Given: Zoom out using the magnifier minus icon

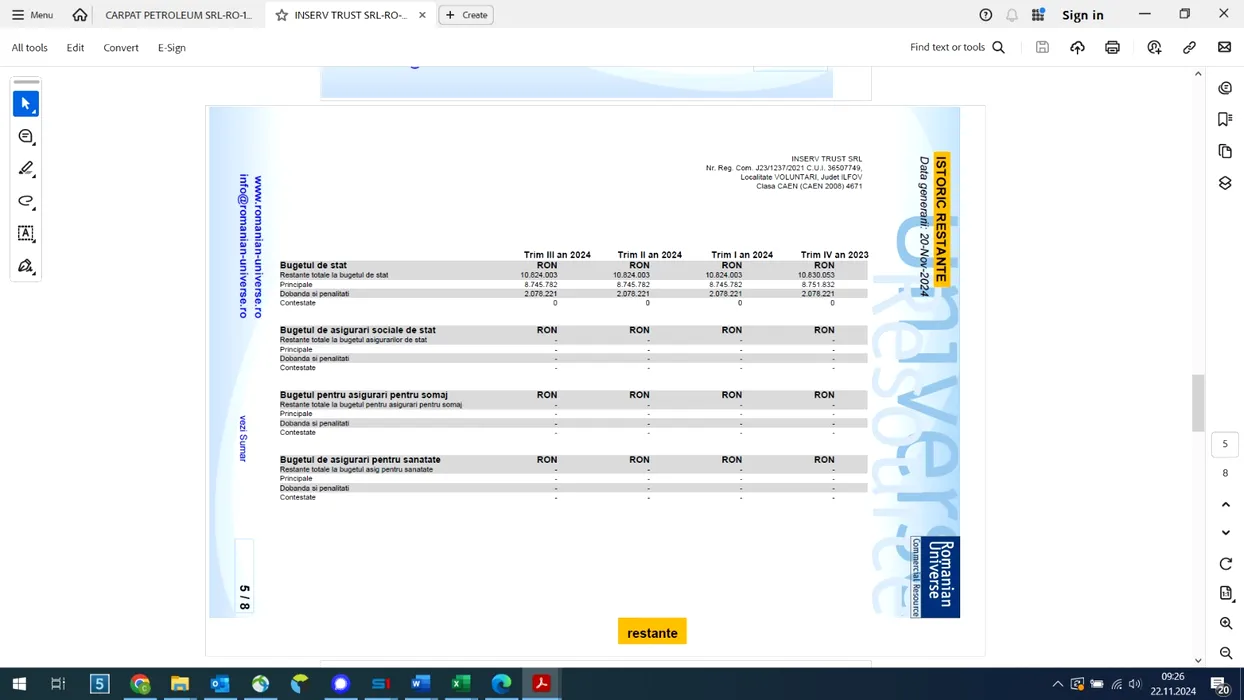Looking at the screenshot, I should click(x=1226, y=653).
